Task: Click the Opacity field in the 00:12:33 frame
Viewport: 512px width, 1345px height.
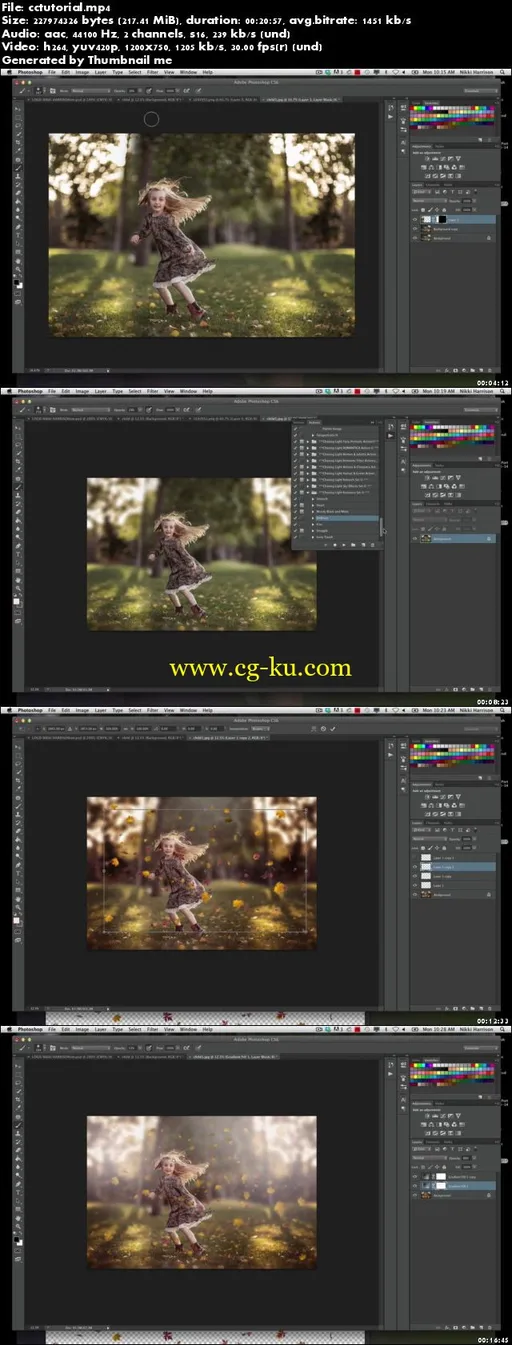Action: pyautogui.click(x=467, y=839)
